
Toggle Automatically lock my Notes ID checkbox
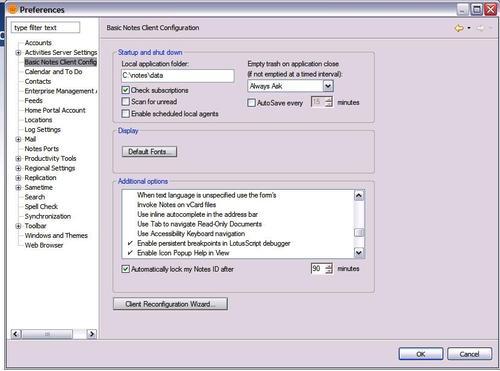click(125, 269)
